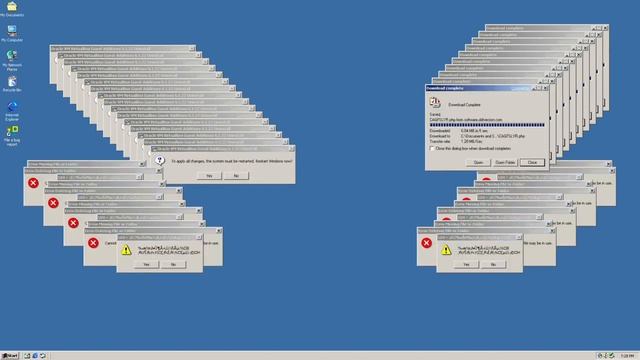The width and height of the screenshot is (640, 360).
Task: Click No in the restart Windows dialog
Action: tap(236, 176)
